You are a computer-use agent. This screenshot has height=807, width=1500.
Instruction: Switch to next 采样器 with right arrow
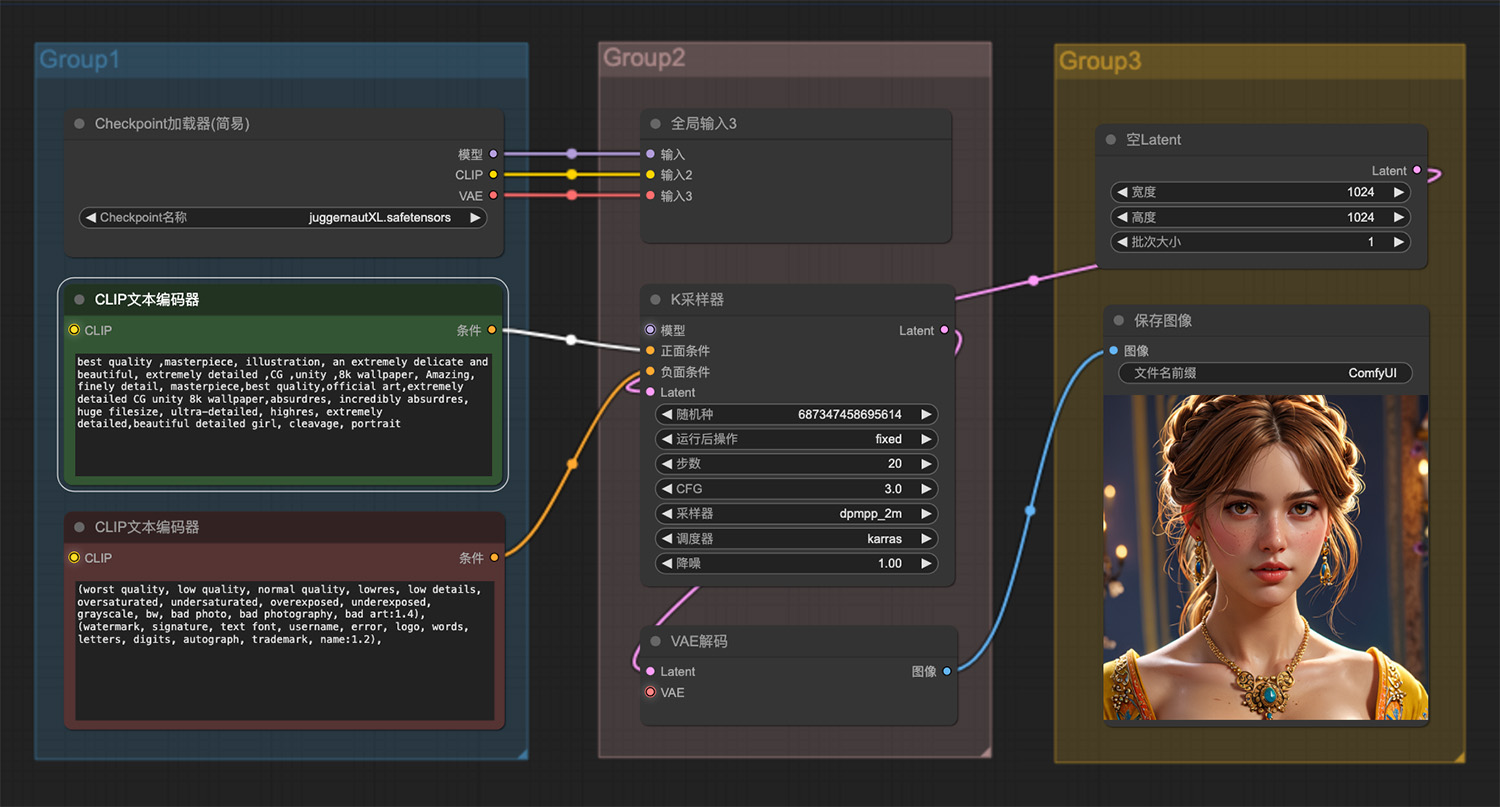[x=927, y=514]
